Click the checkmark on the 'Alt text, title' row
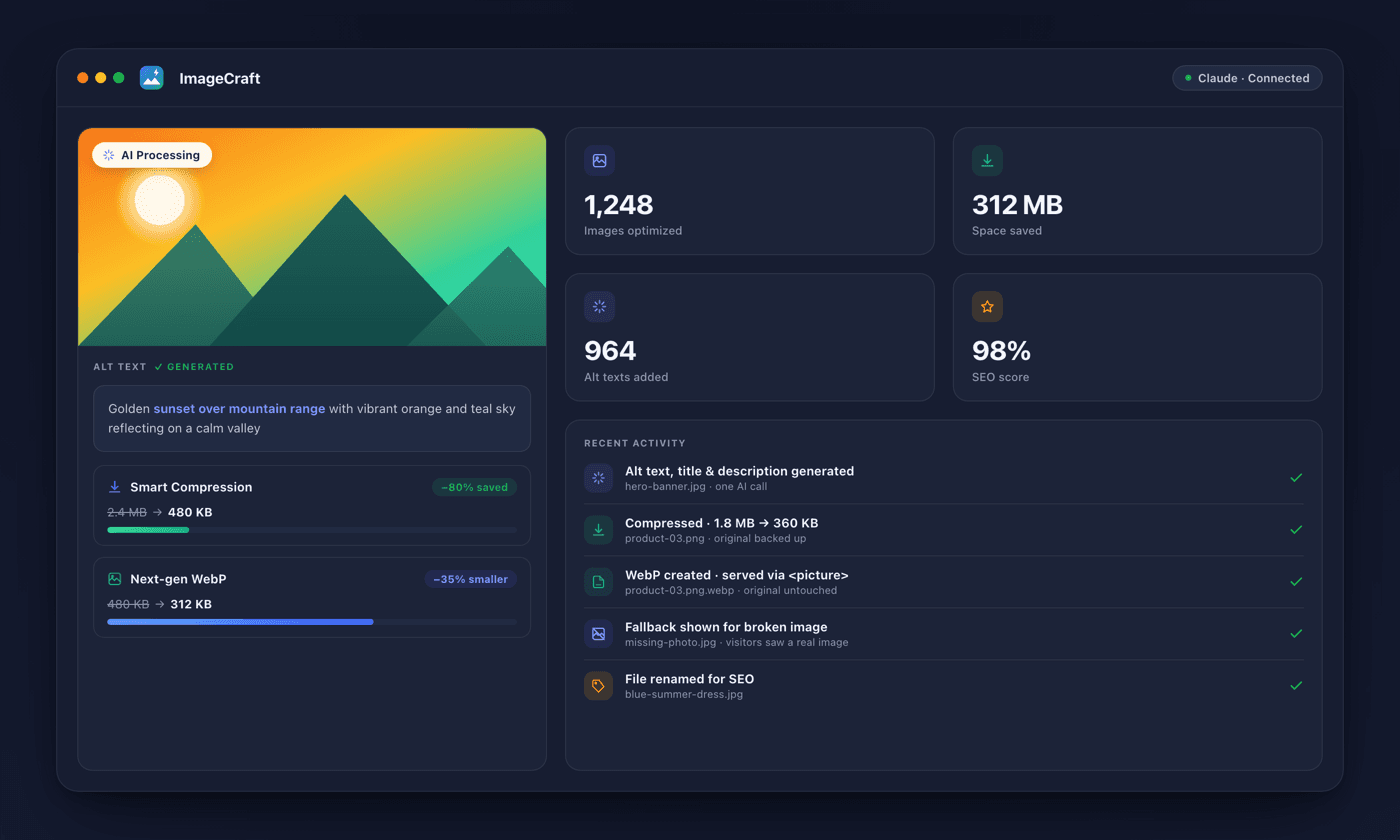1400x840 pixels. pos(1296,478)
